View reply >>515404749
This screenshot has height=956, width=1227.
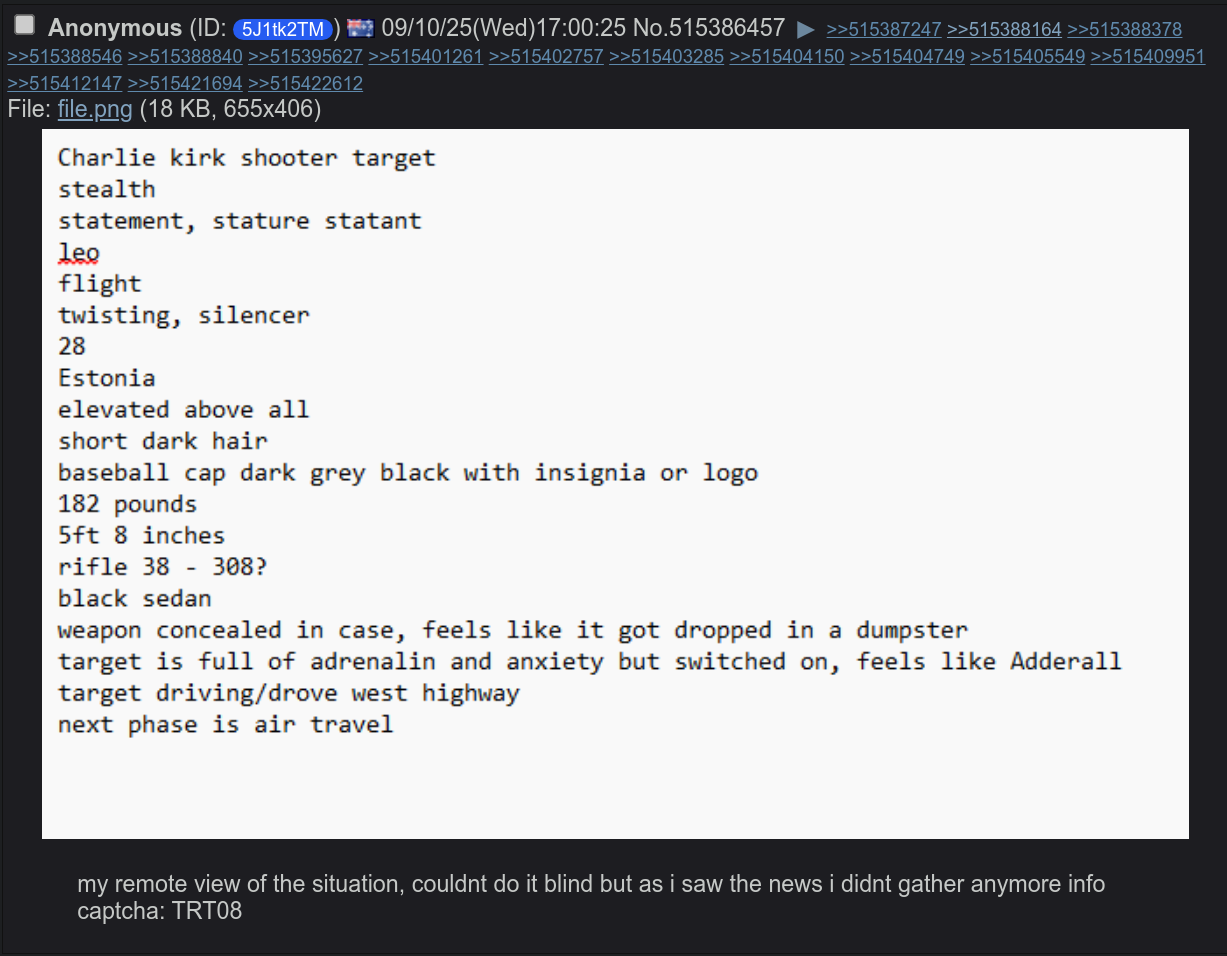click(907, 57)
